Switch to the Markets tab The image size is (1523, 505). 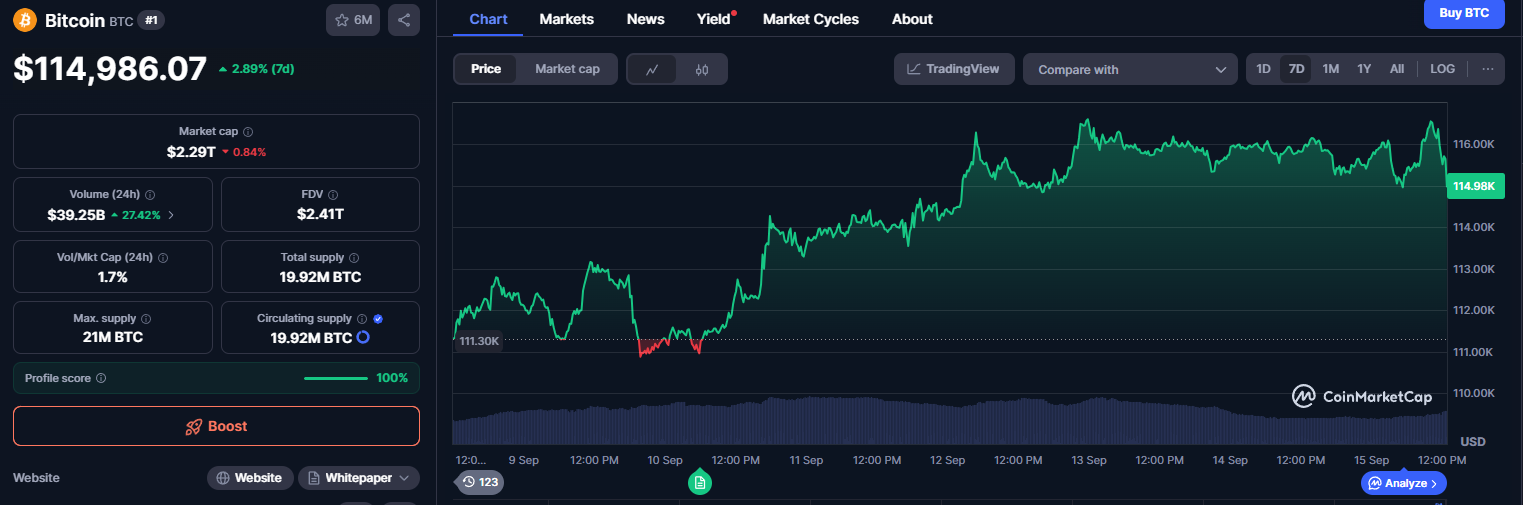coord(566,19)
